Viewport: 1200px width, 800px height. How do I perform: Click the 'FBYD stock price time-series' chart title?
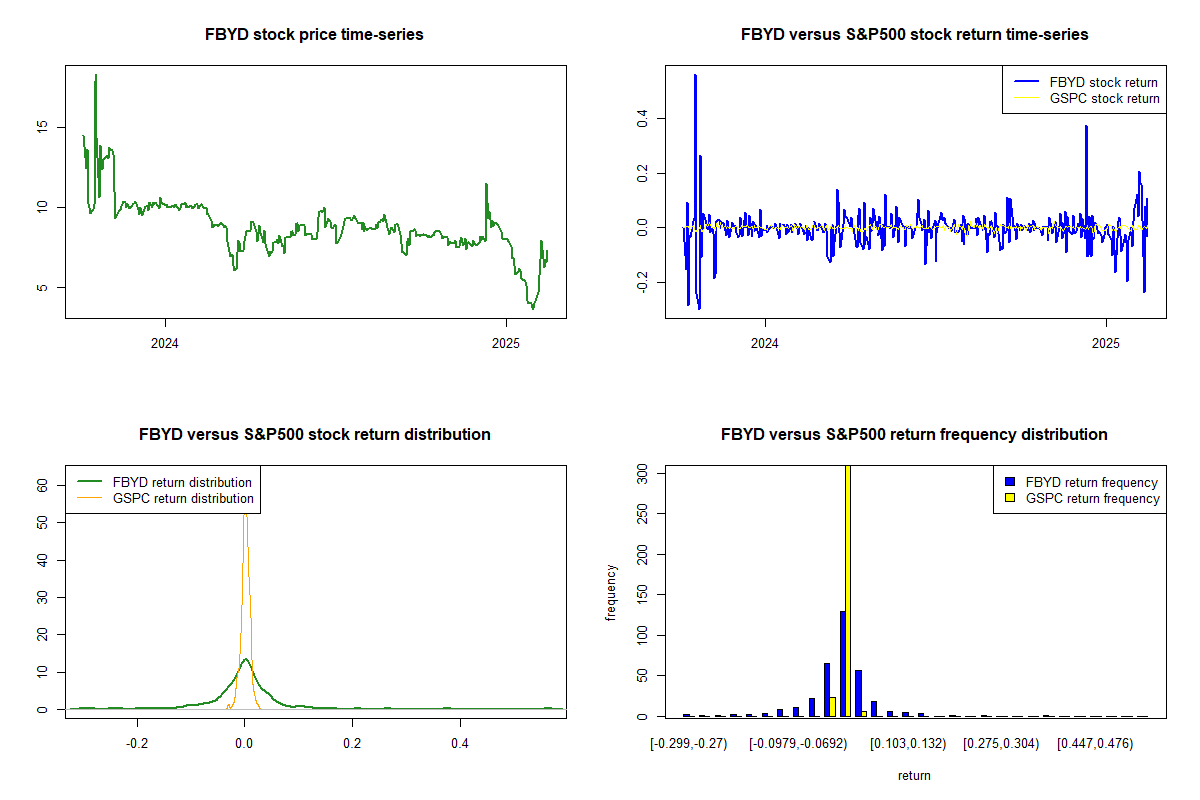[314, 35]
